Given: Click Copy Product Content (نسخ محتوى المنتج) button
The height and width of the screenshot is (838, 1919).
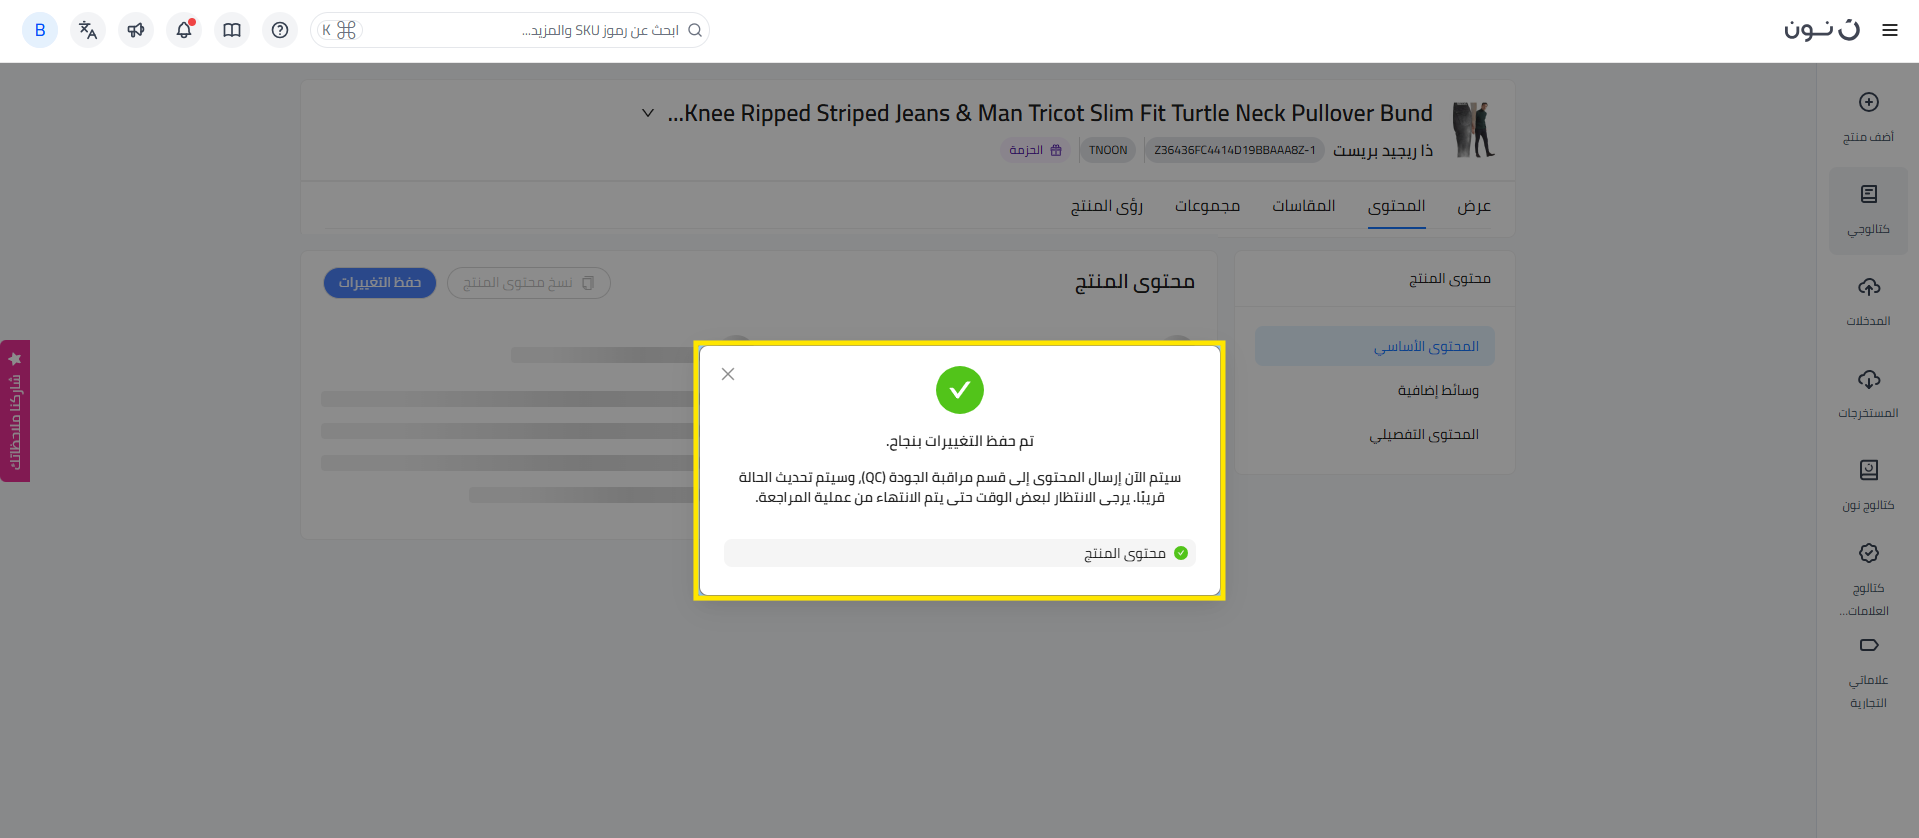Looking at the screenshot, I should [529, 283].
